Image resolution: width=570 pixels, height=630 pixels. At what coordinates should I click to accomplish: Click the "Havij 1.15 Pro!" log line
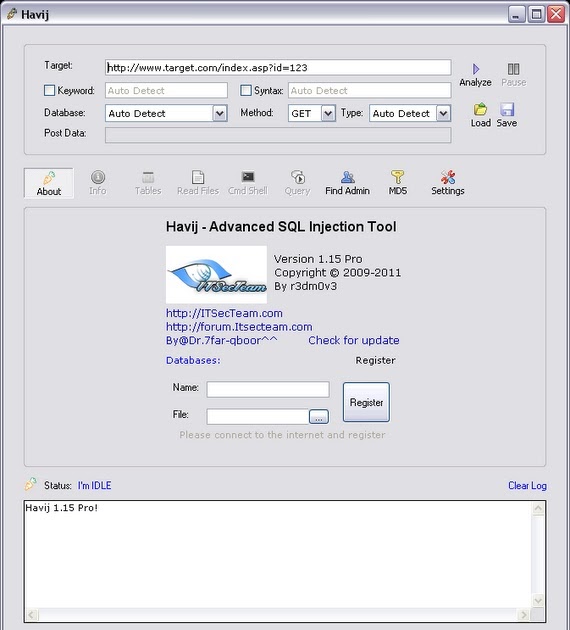point(61,508)
